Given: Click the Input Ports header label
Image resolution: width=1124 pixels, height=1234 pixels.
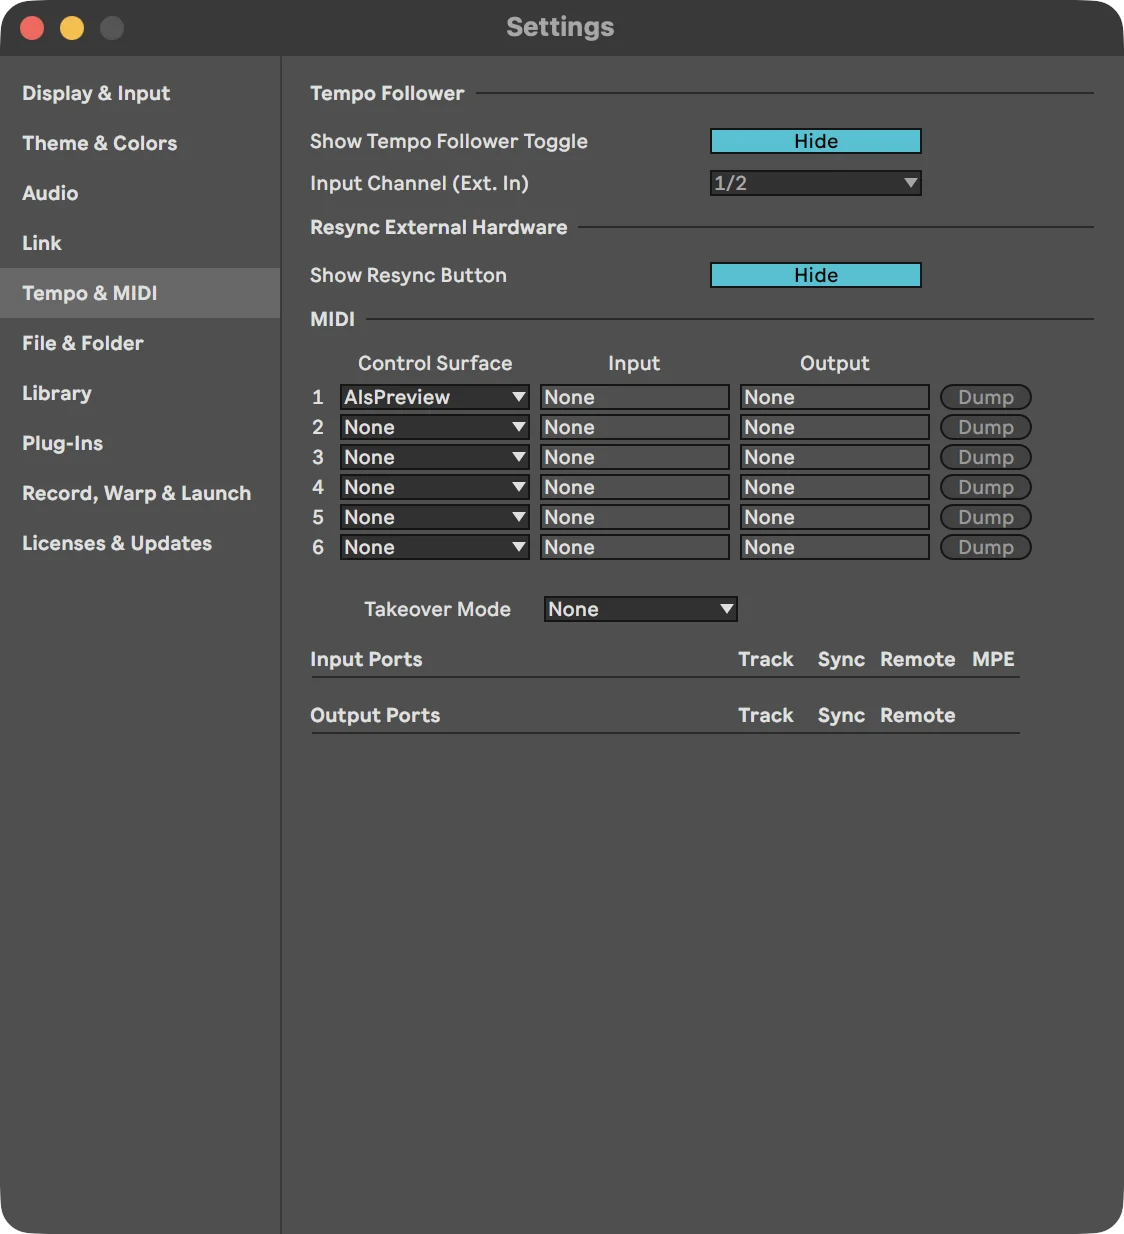Looking at the screenshot, I should tap(366, 659).
